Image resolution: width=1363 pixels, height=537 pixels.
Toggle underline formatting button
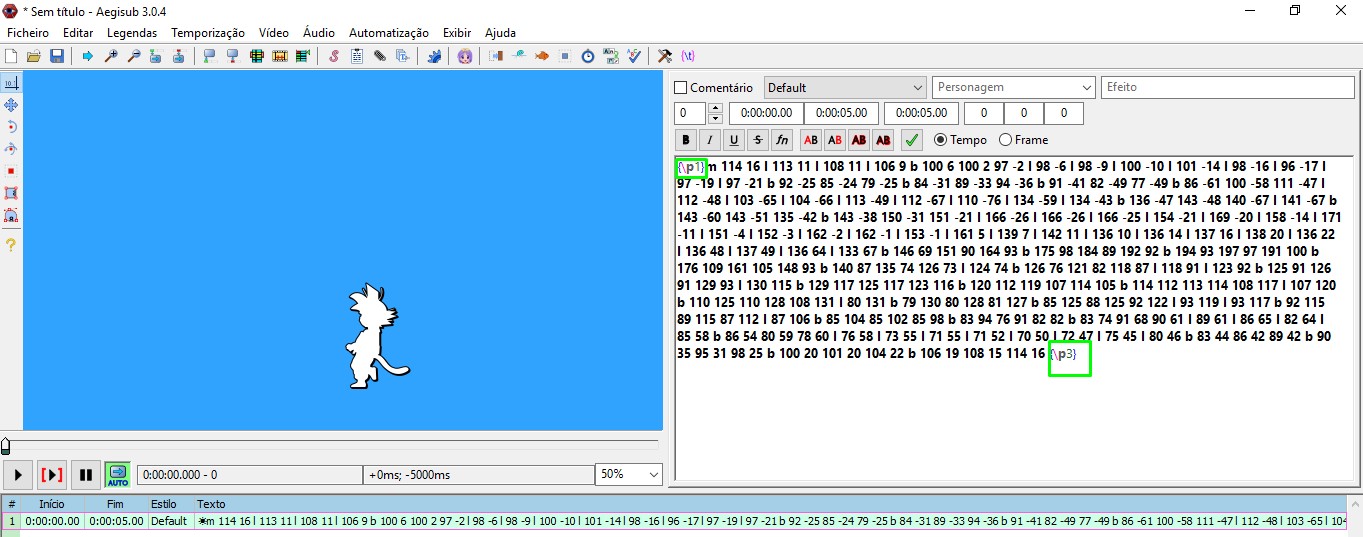734,140
